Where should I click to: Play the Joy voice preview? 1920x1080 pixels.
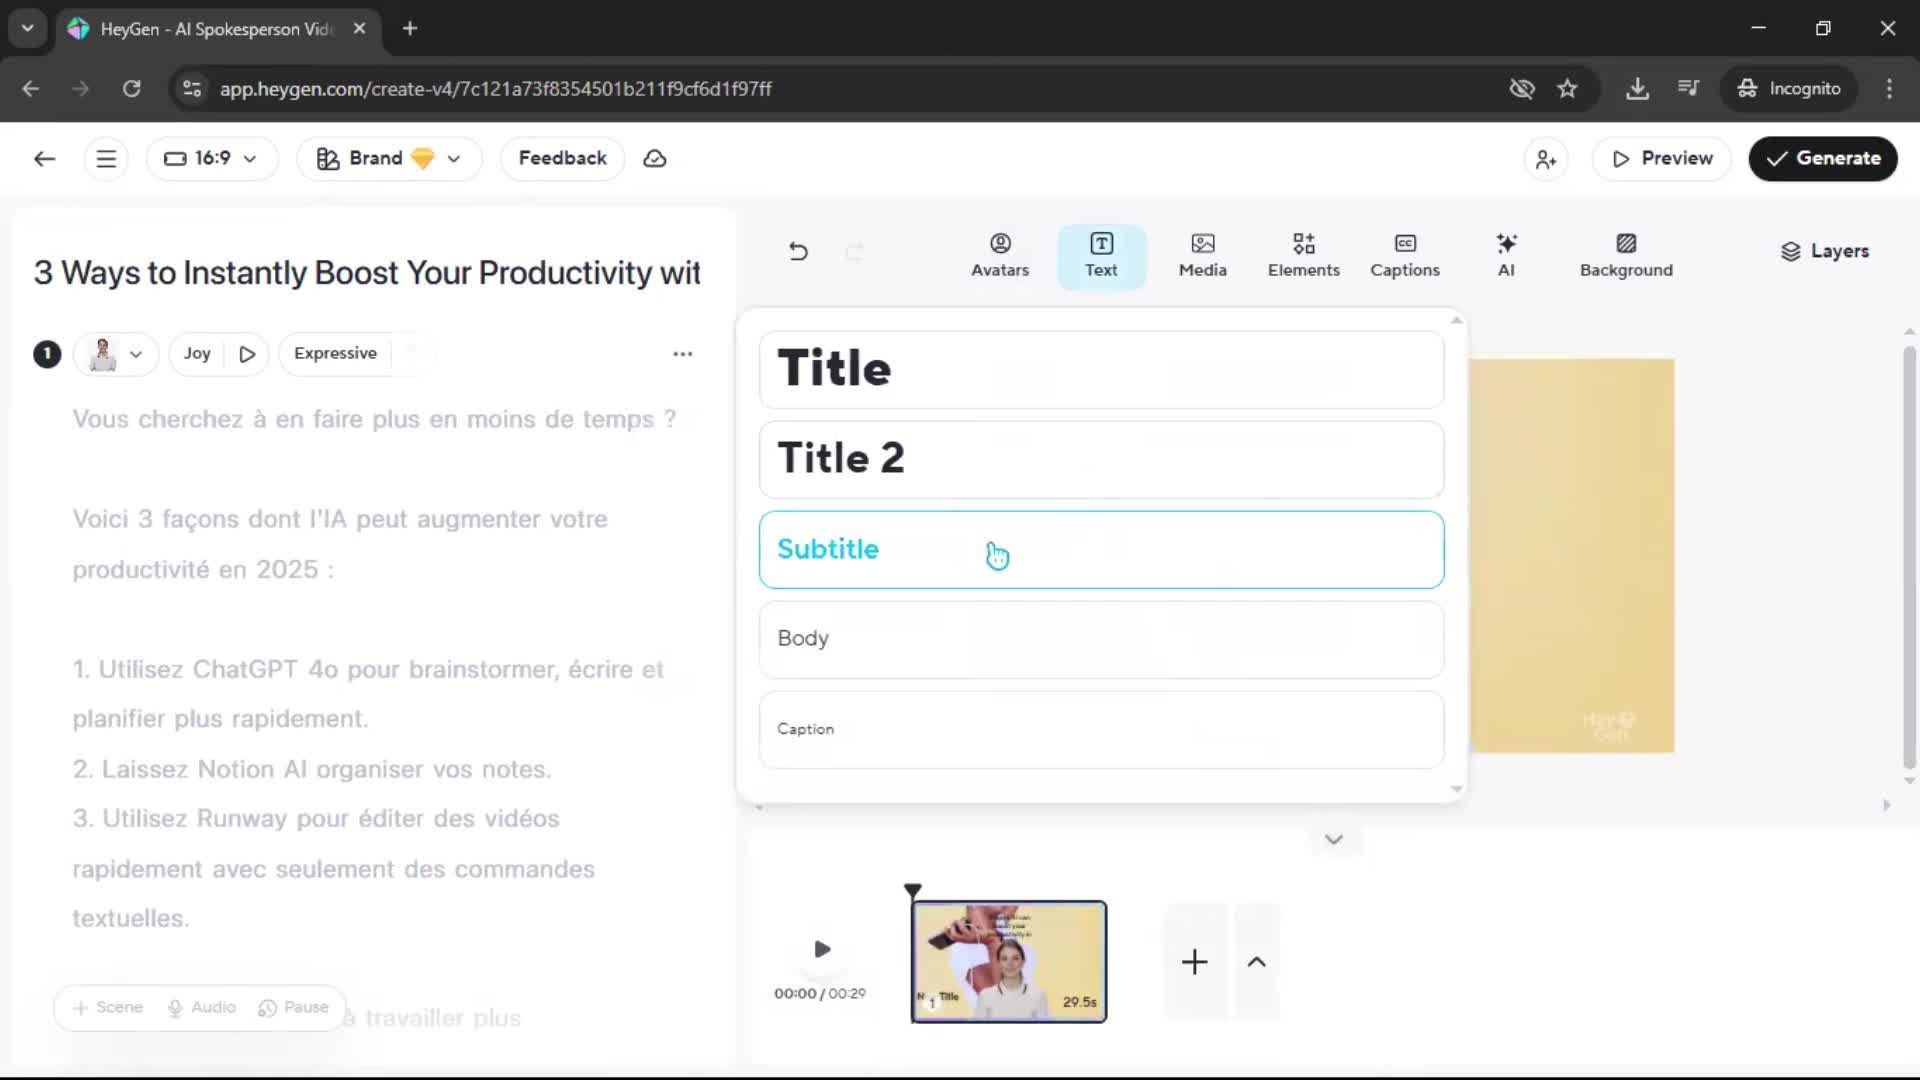click(247, 354)
